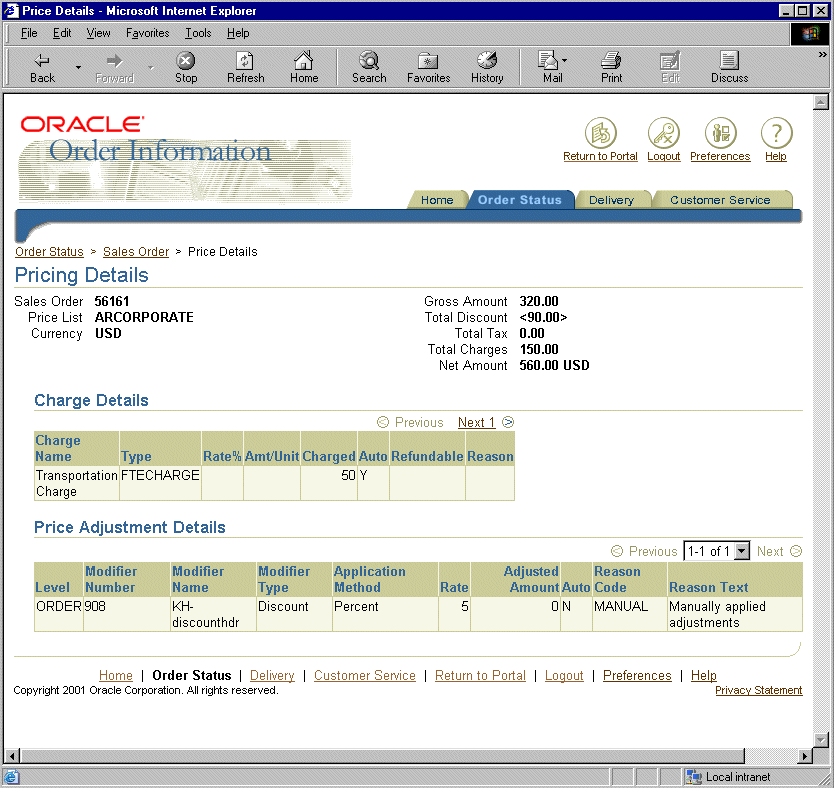Open the Mail toolbar button
834x788 pixels.
[x=551, y=68]
